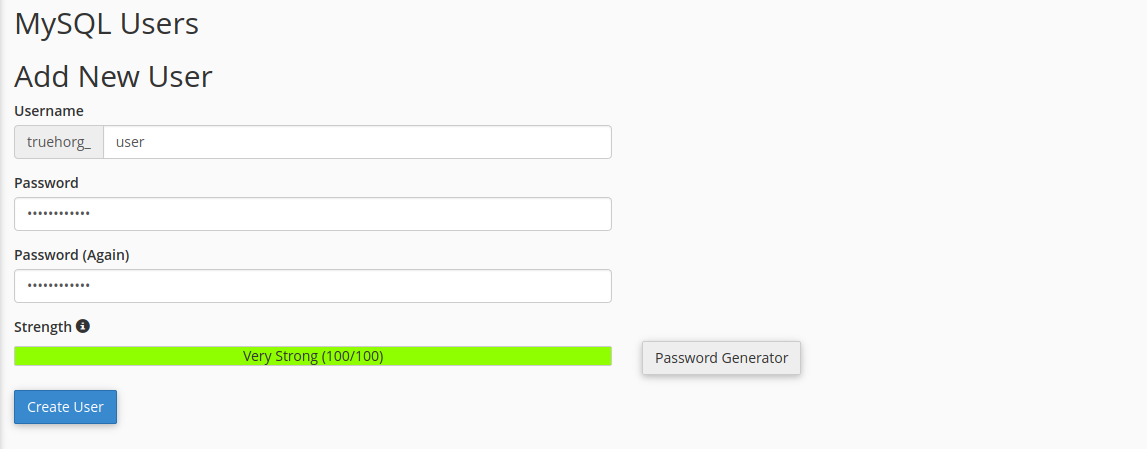Click the info icon beside Strength
This screenshot has height=449, width=1147.
pos(83,326)
